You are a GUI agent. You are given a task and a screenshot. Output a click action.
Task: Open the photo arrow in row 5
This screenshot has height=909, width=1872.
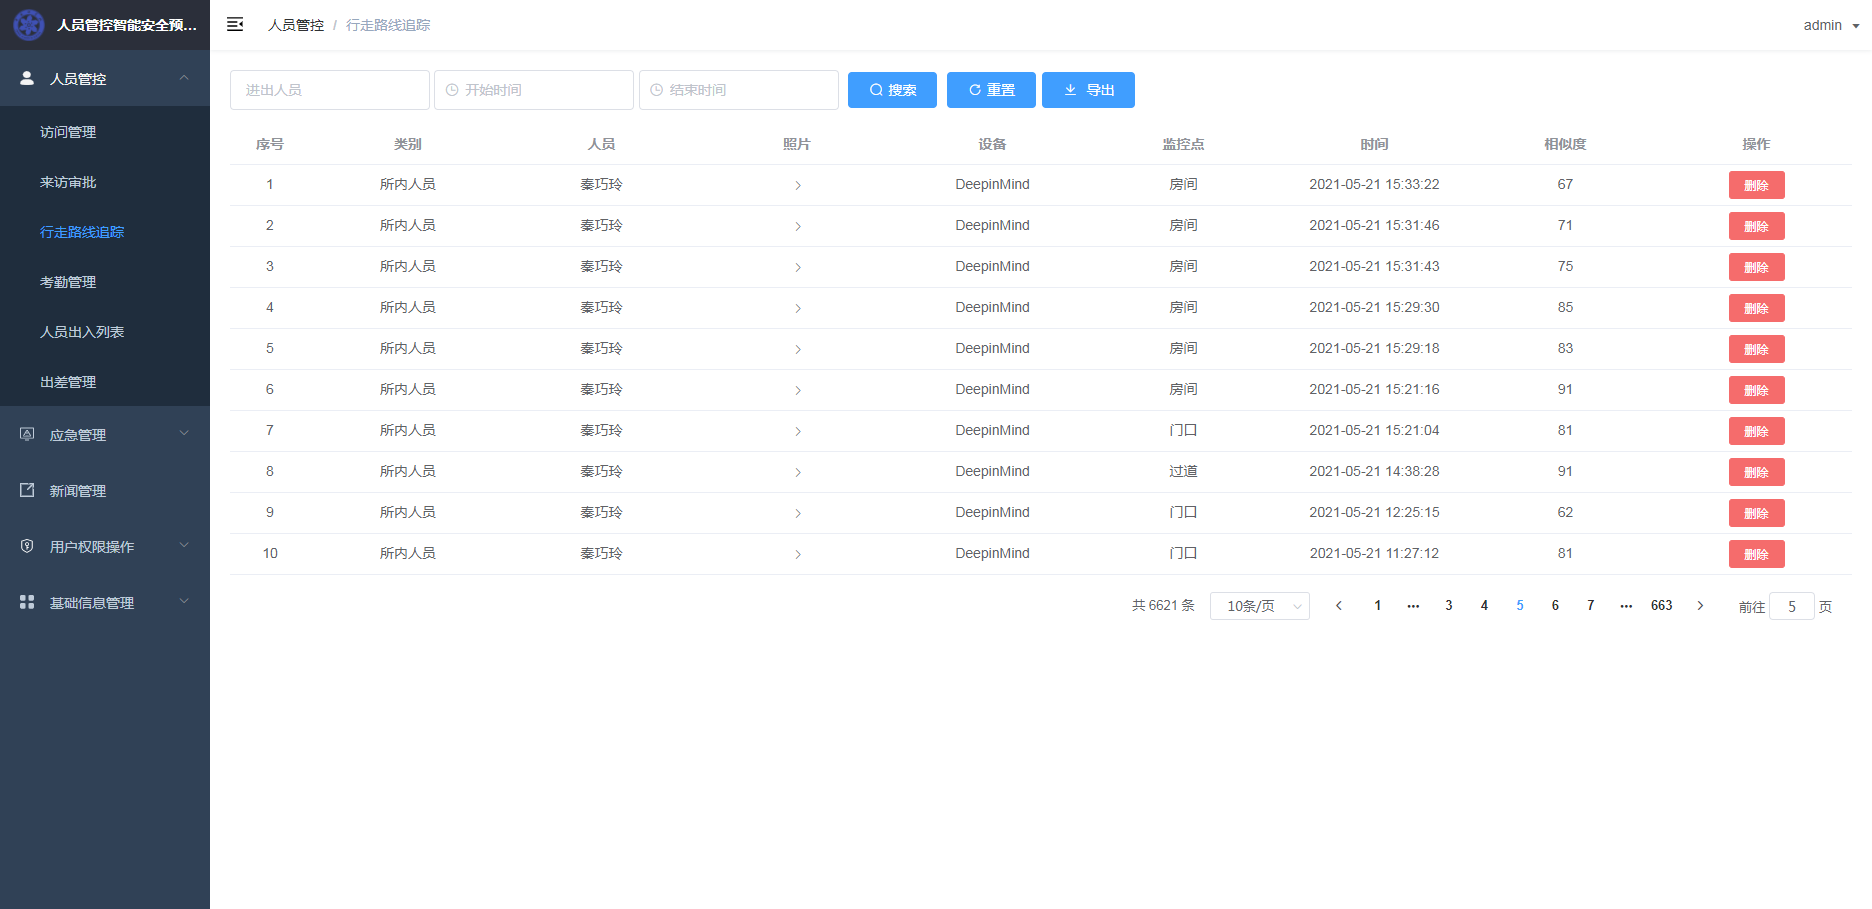(797, 349)
